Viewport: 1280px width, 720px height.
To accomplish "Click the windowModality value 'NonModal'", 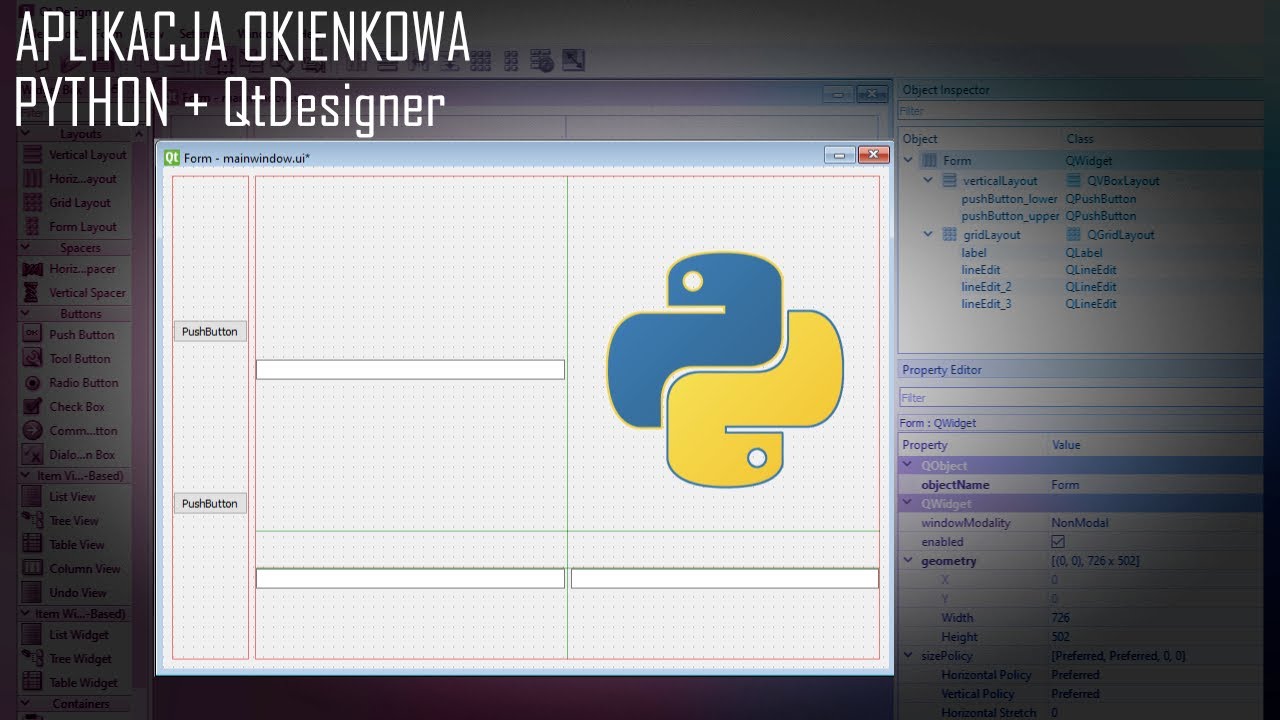I will (1080, 523).
